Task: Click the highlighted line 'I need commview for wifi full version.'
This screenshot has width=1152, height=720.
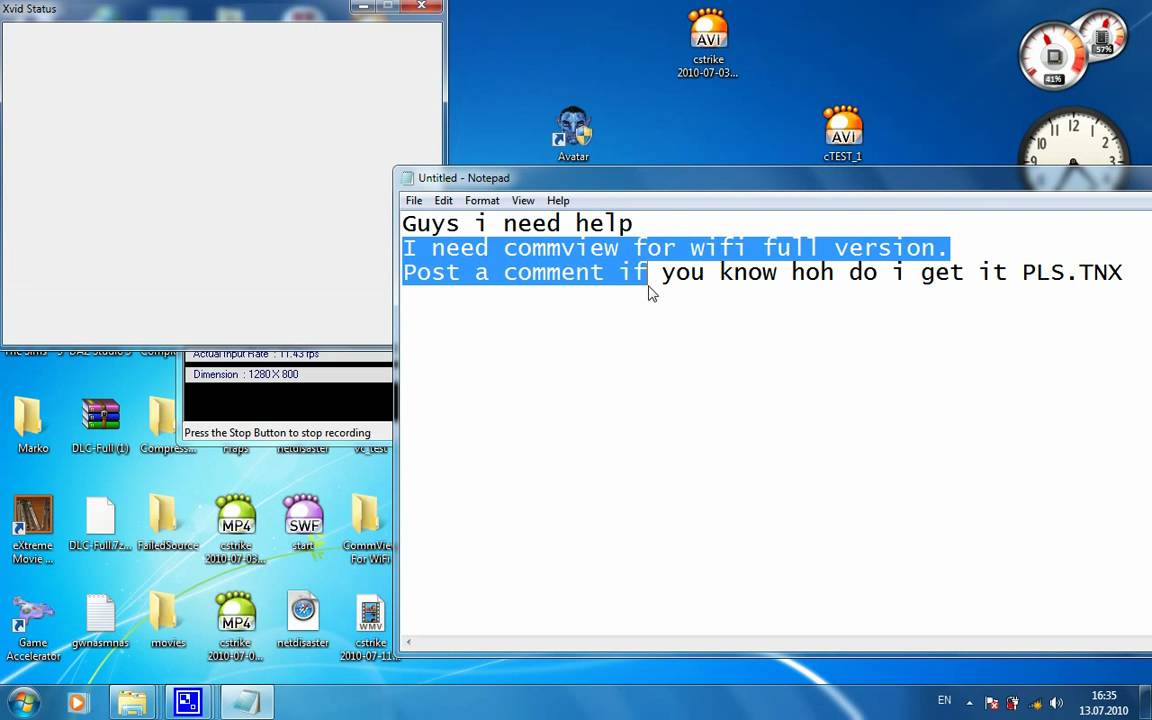Action: pyautogui.click(x=676, y=248)
